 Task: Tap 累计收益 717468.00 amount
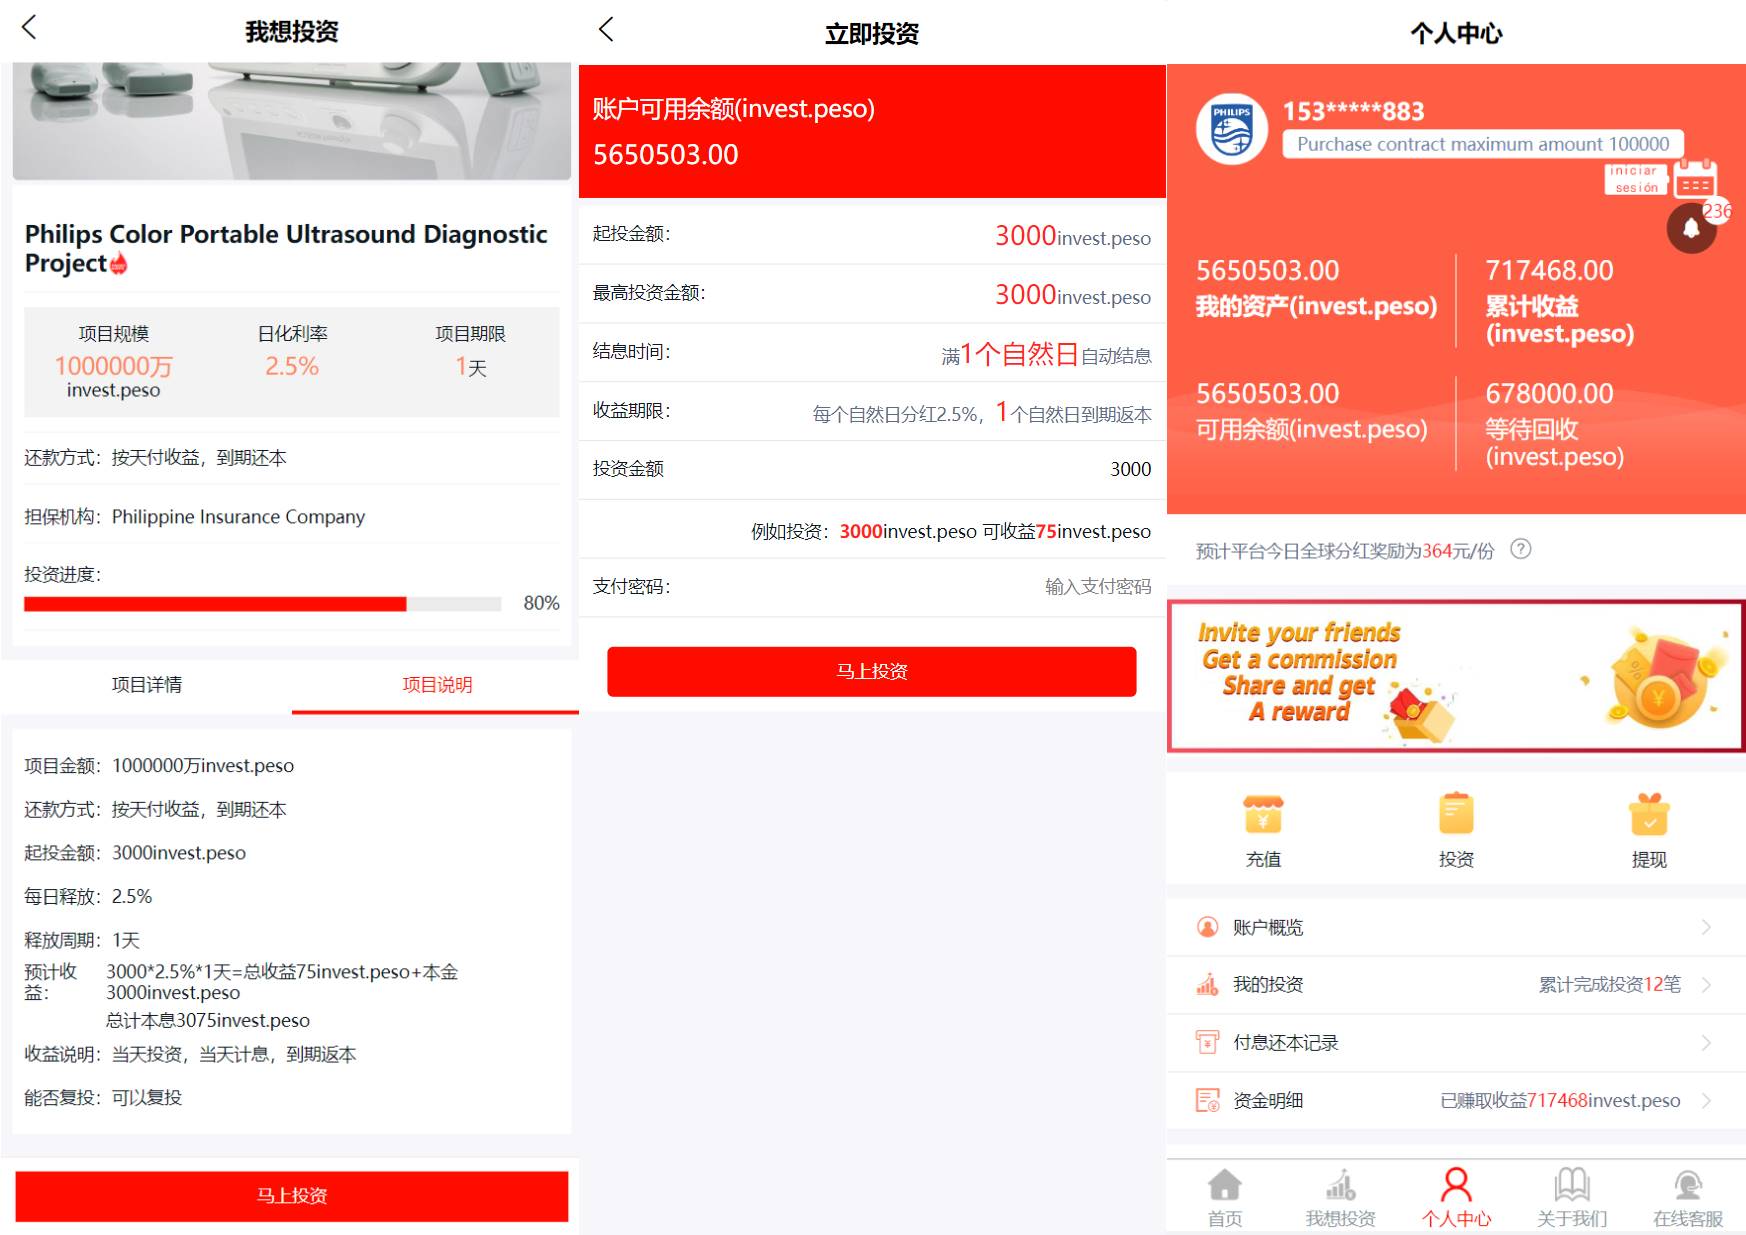[1549, 271]
